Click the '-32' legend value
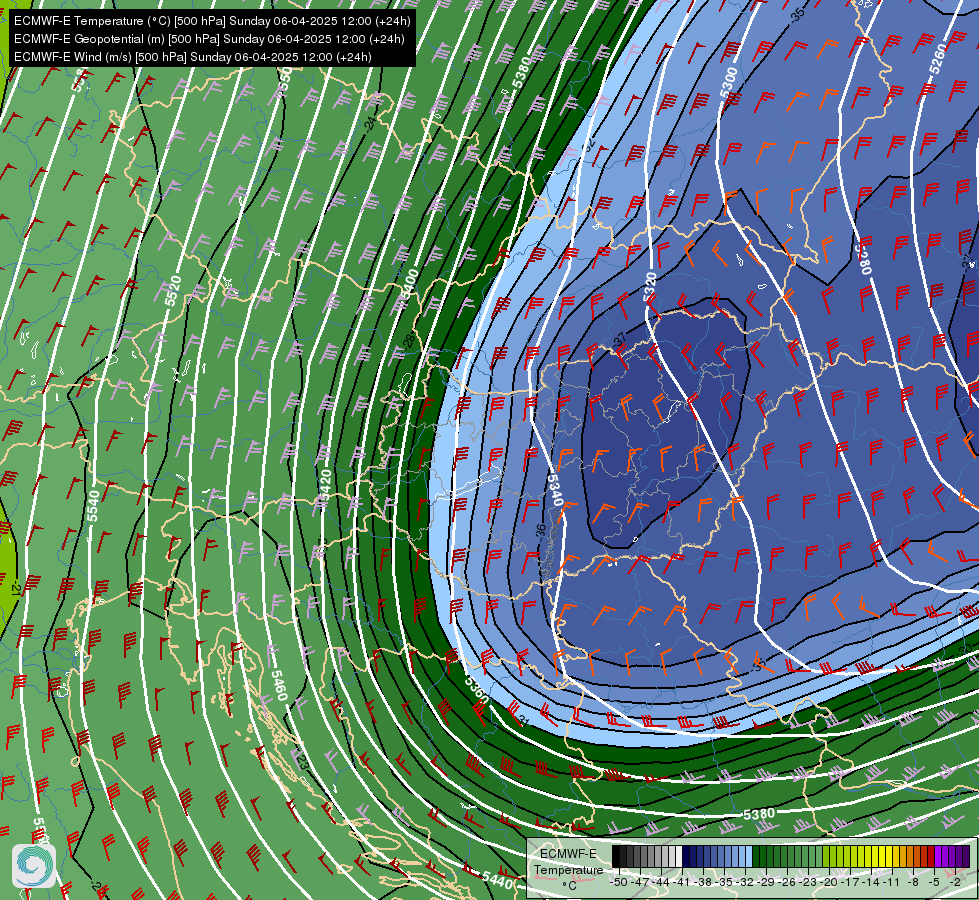This screenshot has height=900, width=979. 745,883
